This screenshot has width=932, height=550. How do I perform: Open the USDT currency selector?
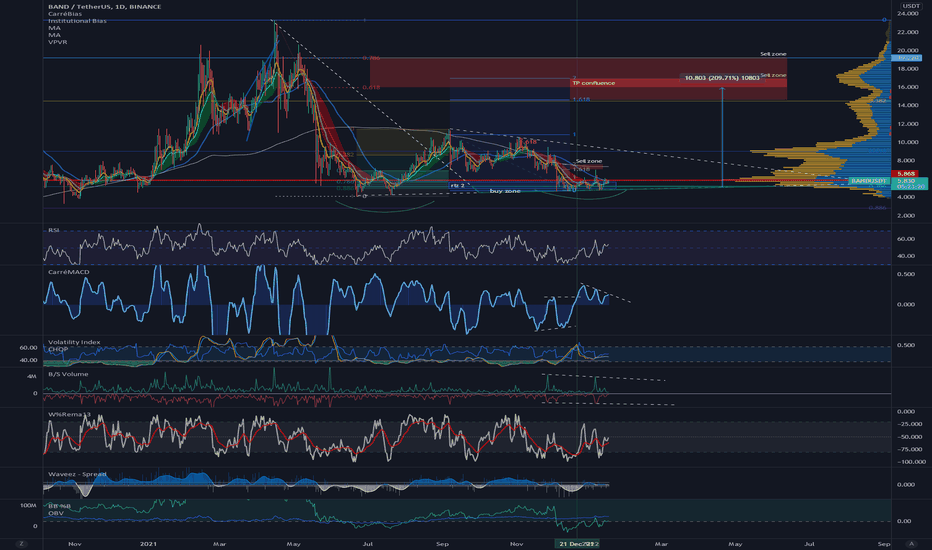coord(911,6)
